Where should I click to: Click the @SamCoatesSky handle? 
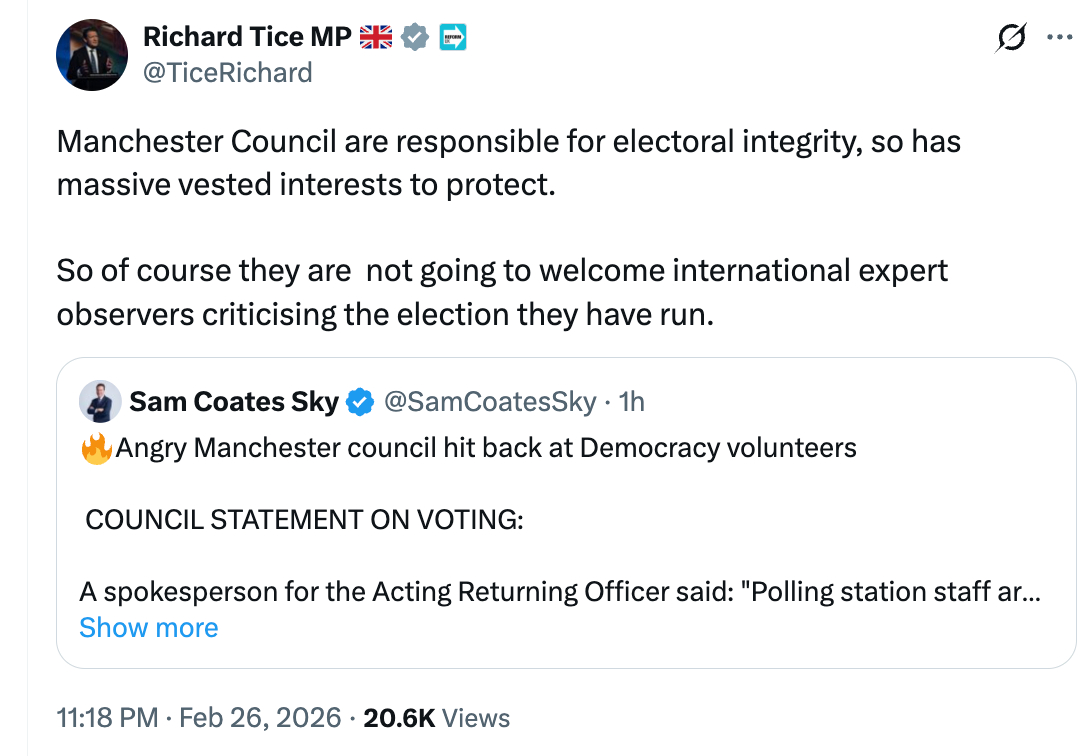[x=490, y=402]
